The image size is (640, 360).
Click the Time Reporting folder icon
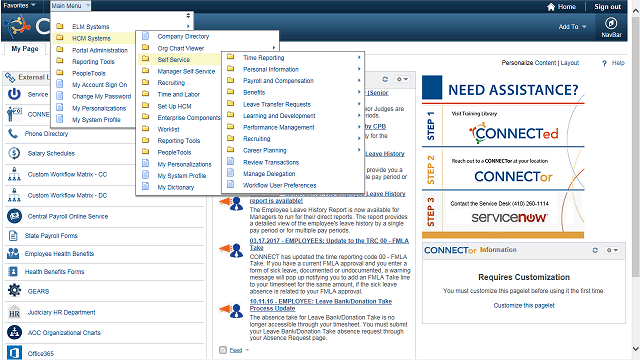[231, 57]
